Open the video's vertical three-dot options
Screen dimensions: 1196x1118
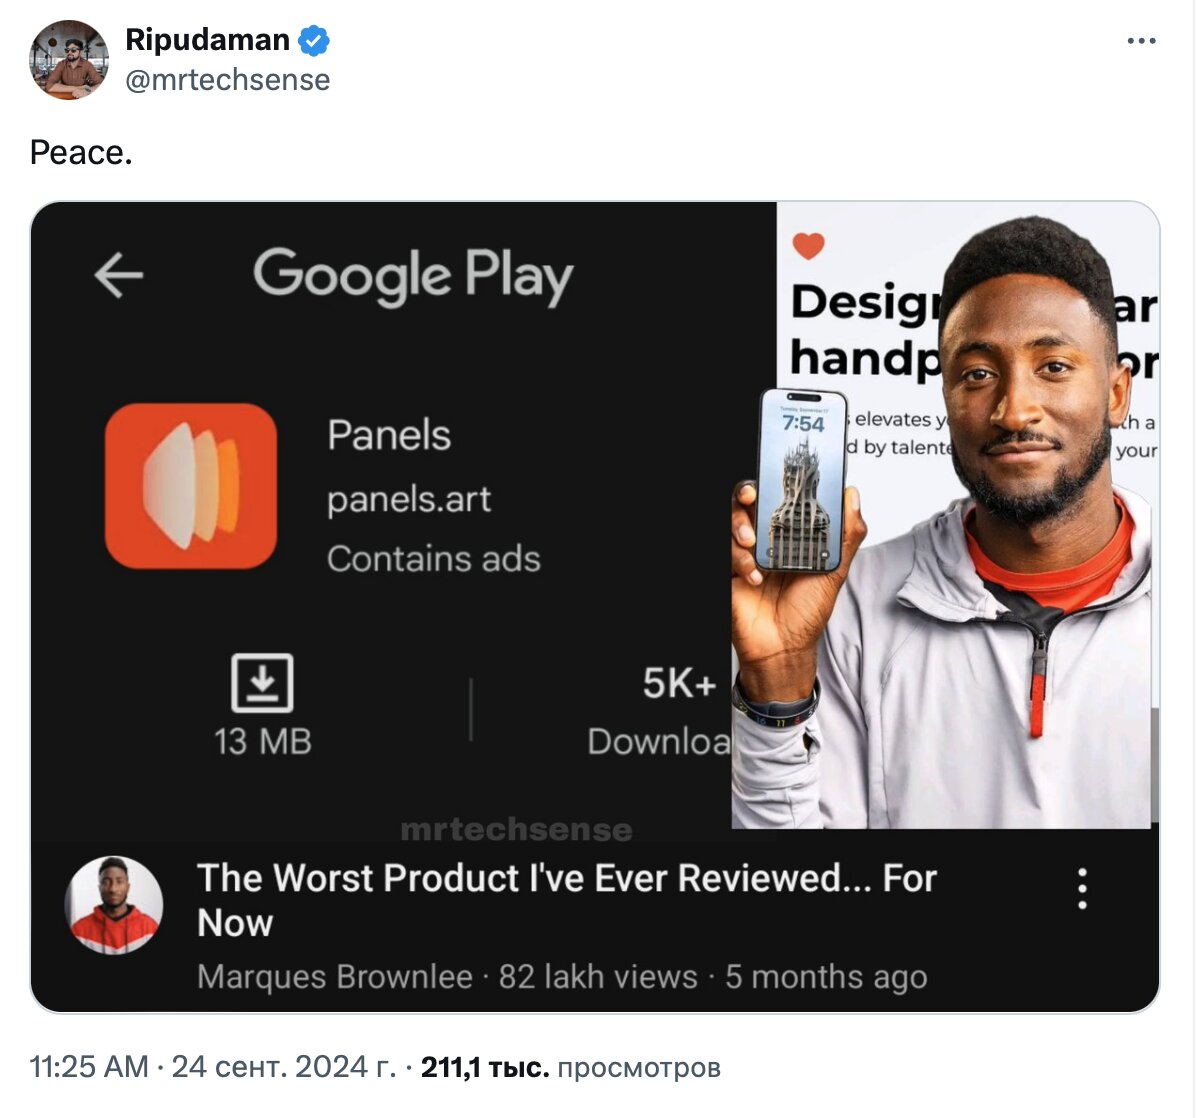tap(1082, 888)
